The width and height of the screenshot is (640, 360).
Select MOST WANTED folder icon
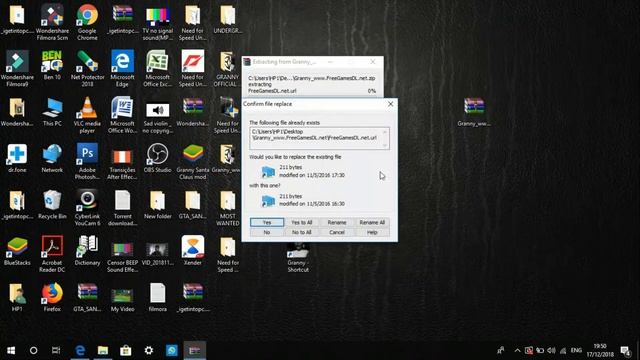pos(227,208)
